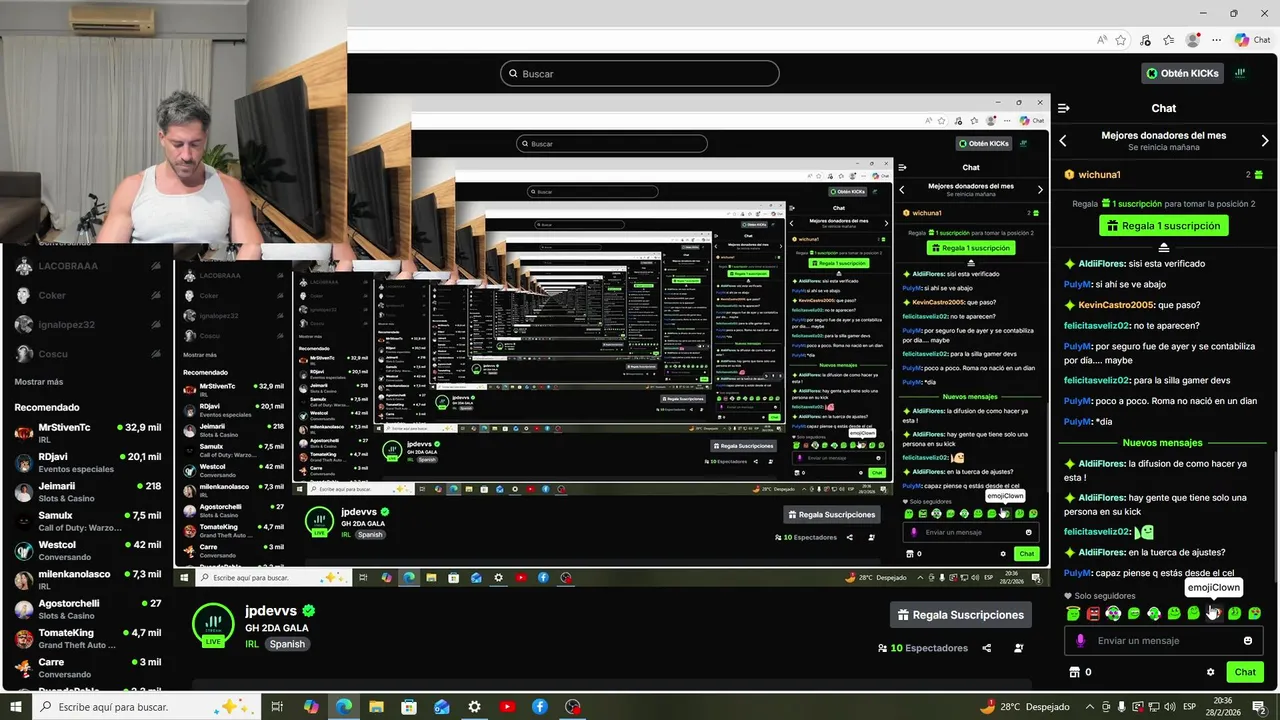1280x720 pixels.
Task: Open the recording app icon on the taskbar
Action: coord(573,707)
